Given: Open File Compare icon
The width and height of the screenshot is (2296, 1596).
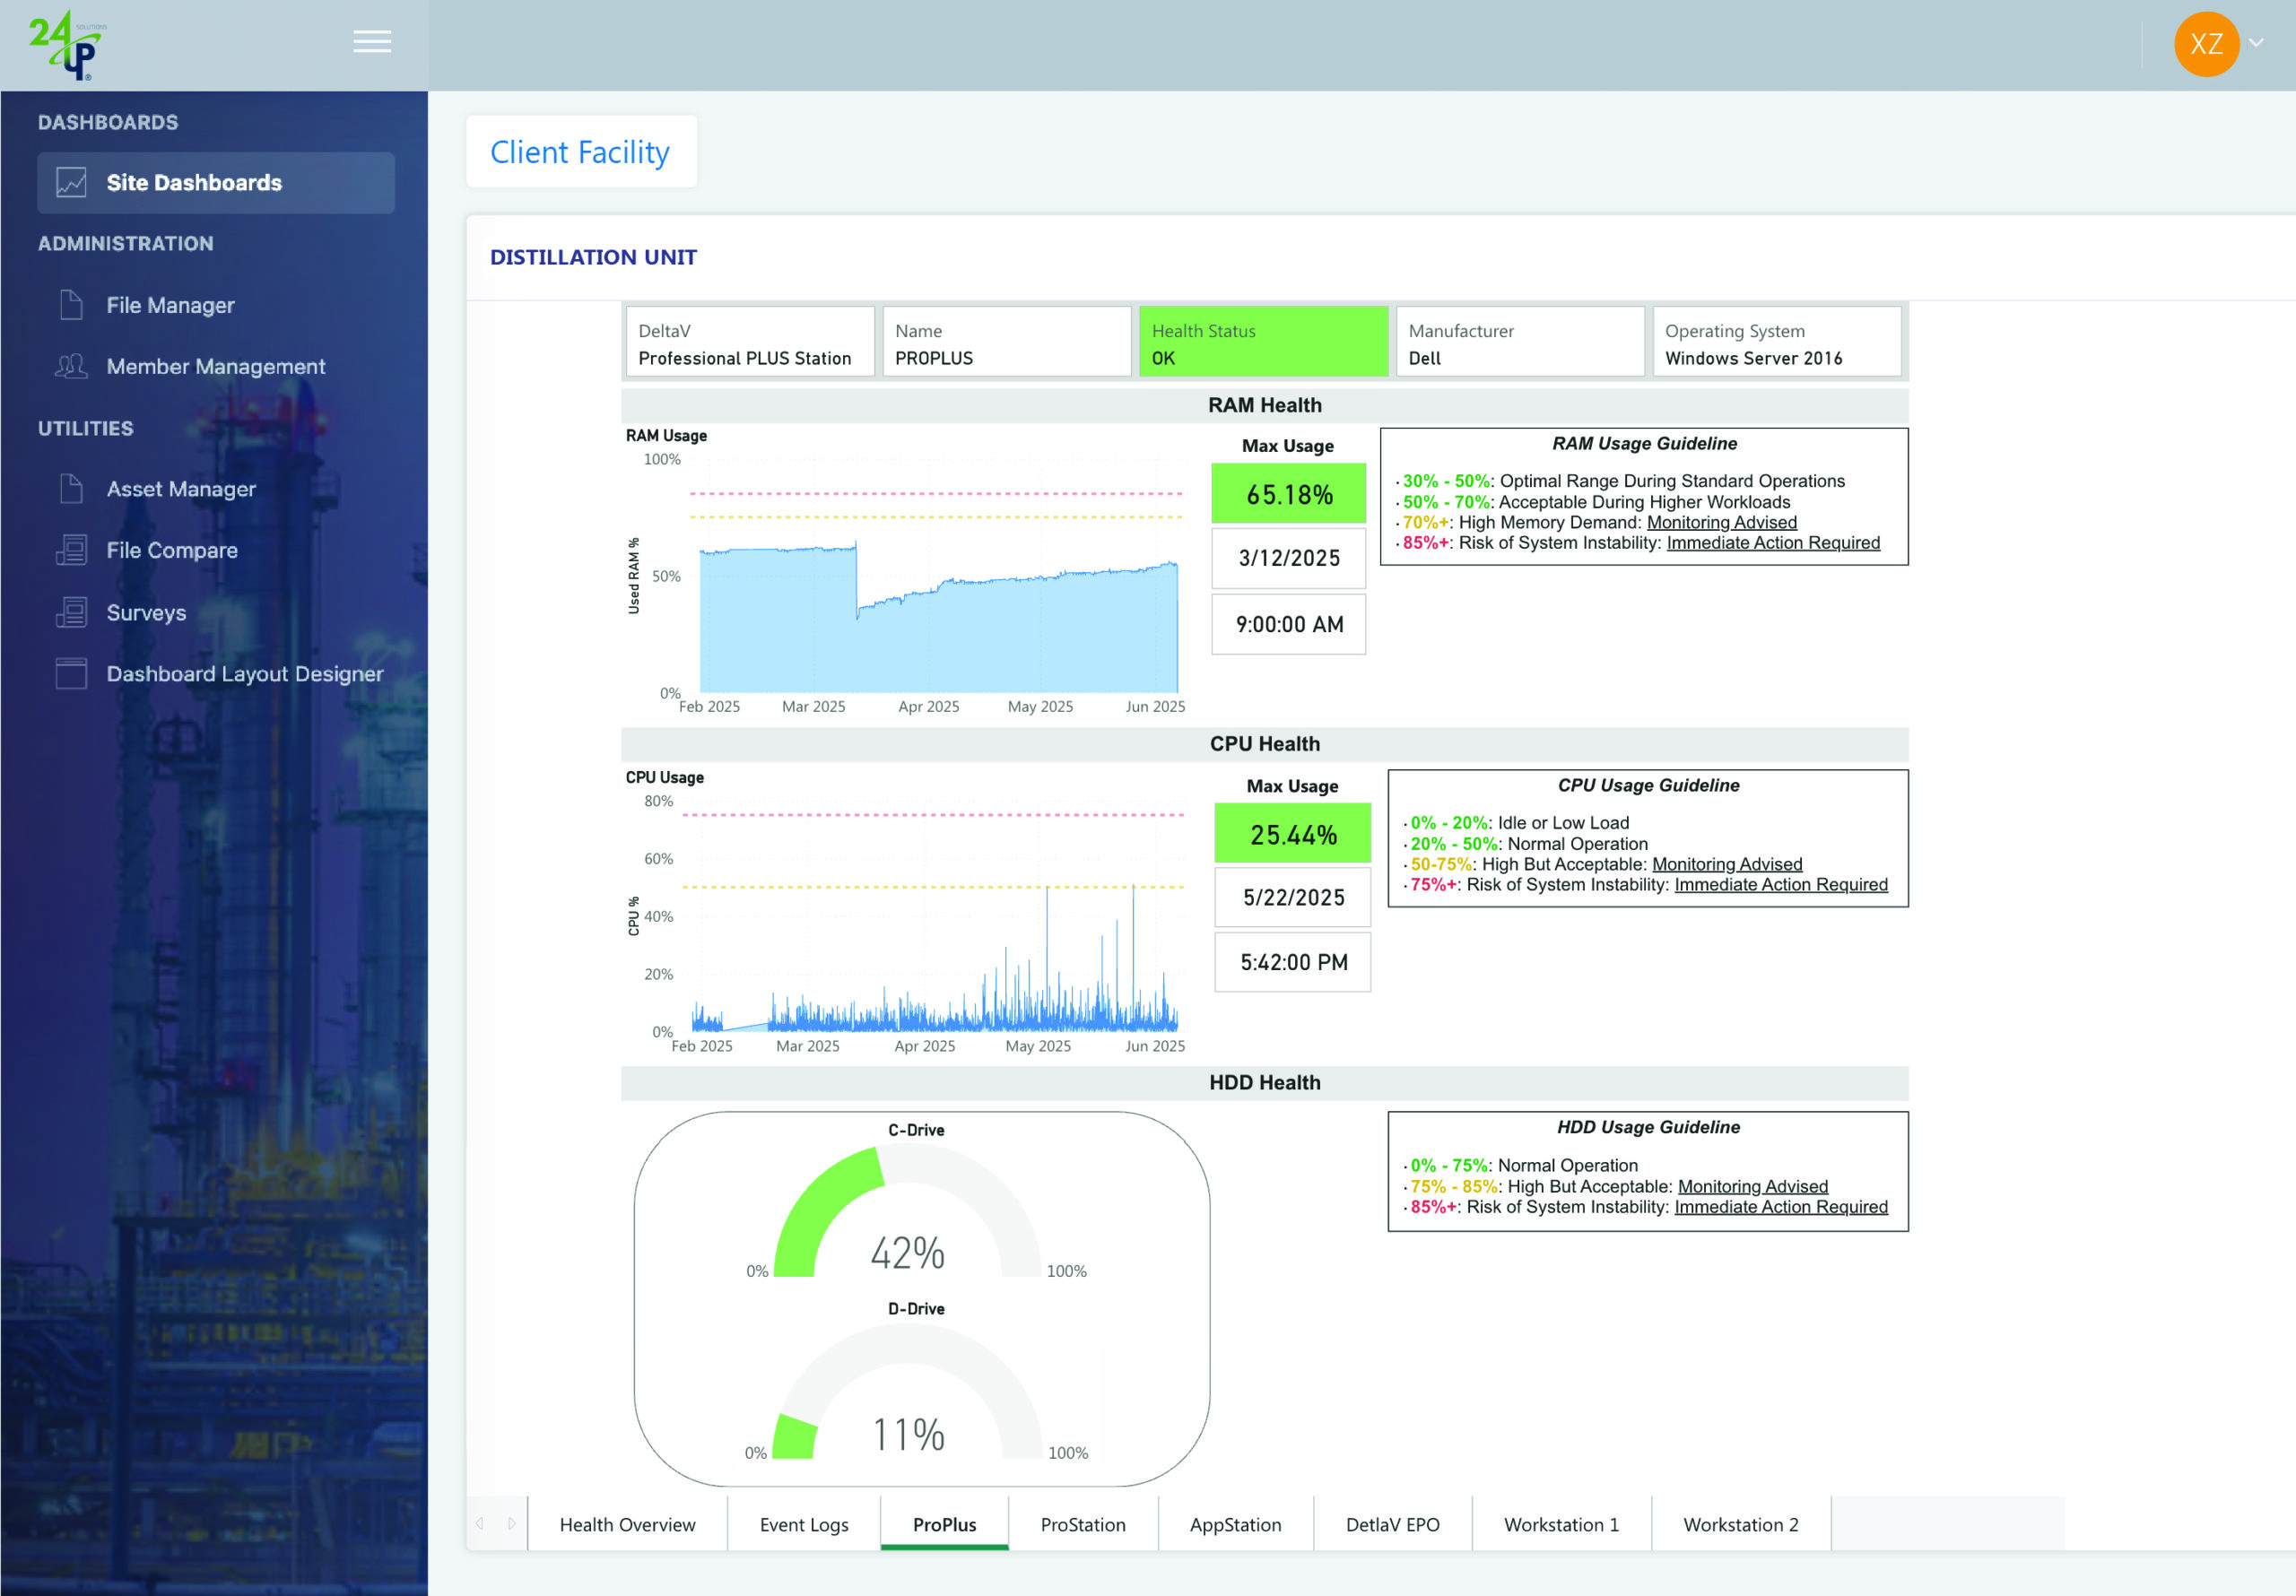Looking at the screenshot, I should pos(71,550).
